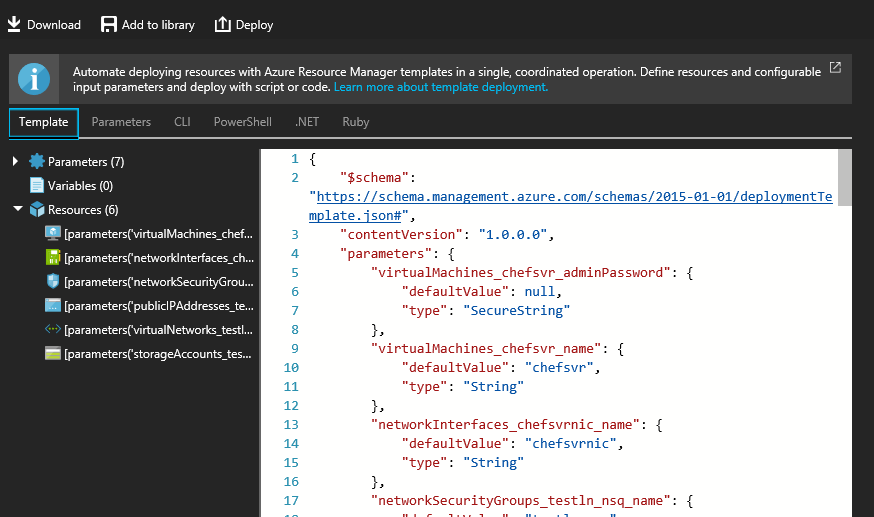Click the virtual machine resource icon
874x517 pixels.
52,233
